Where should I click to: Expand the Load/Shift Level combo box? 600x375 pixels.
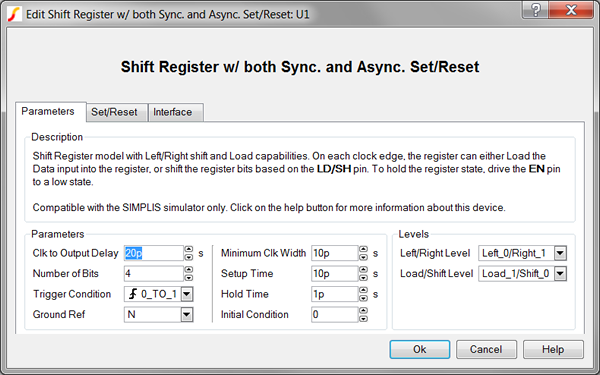560,274
